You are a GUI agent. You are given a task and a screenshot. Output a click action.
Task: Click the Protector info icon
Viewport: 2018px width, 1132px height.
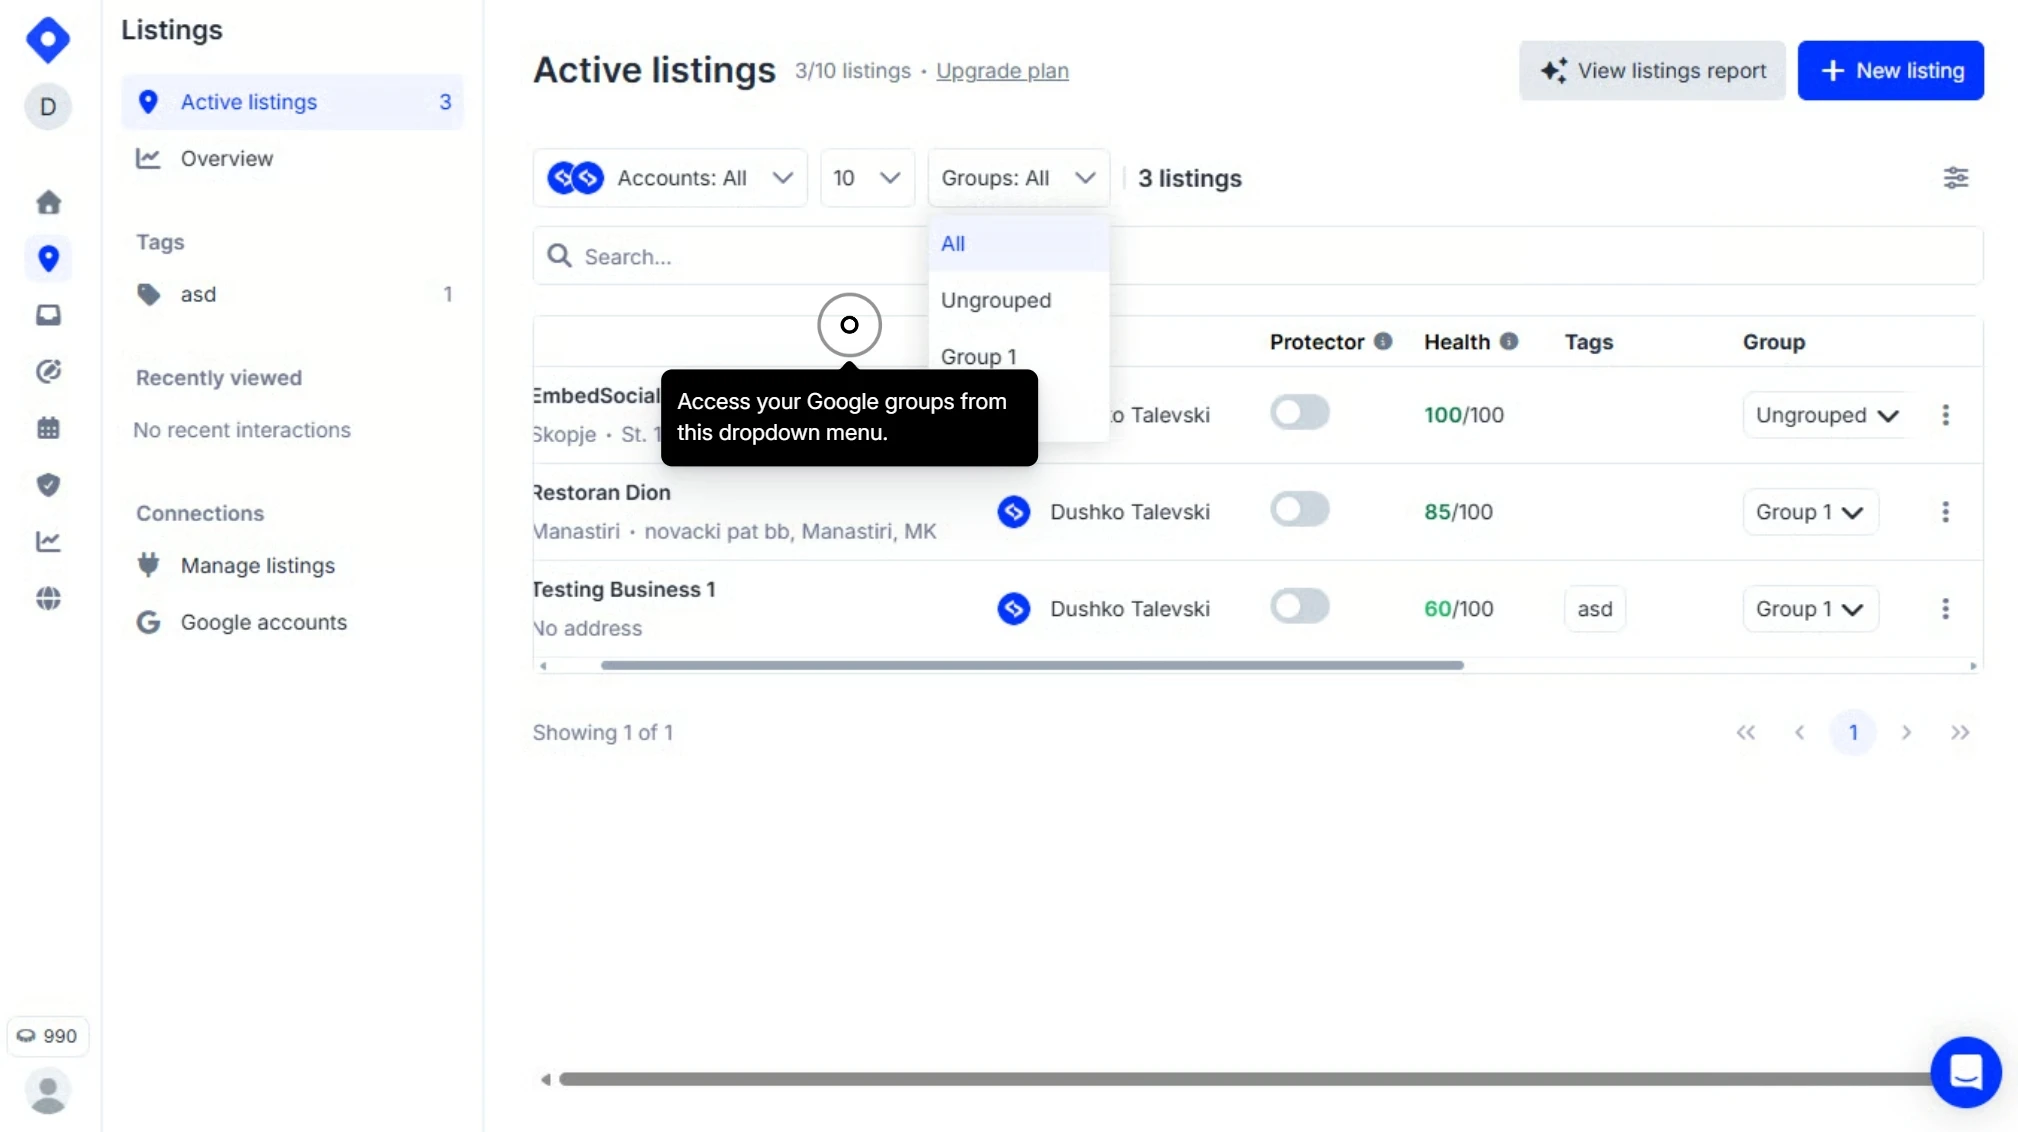pyautogui.click(x=1382, y=341)
